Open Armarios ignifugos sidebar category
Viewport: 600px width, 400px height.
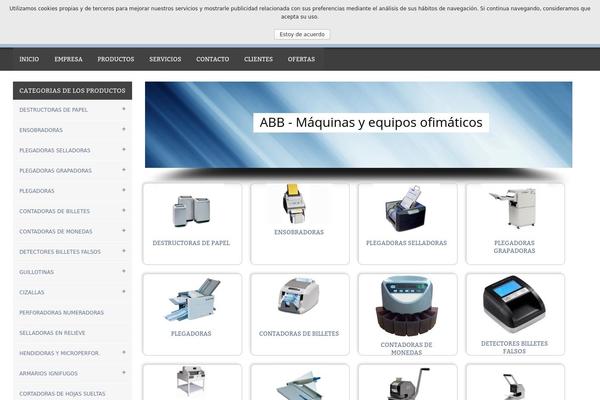[49, 374]
